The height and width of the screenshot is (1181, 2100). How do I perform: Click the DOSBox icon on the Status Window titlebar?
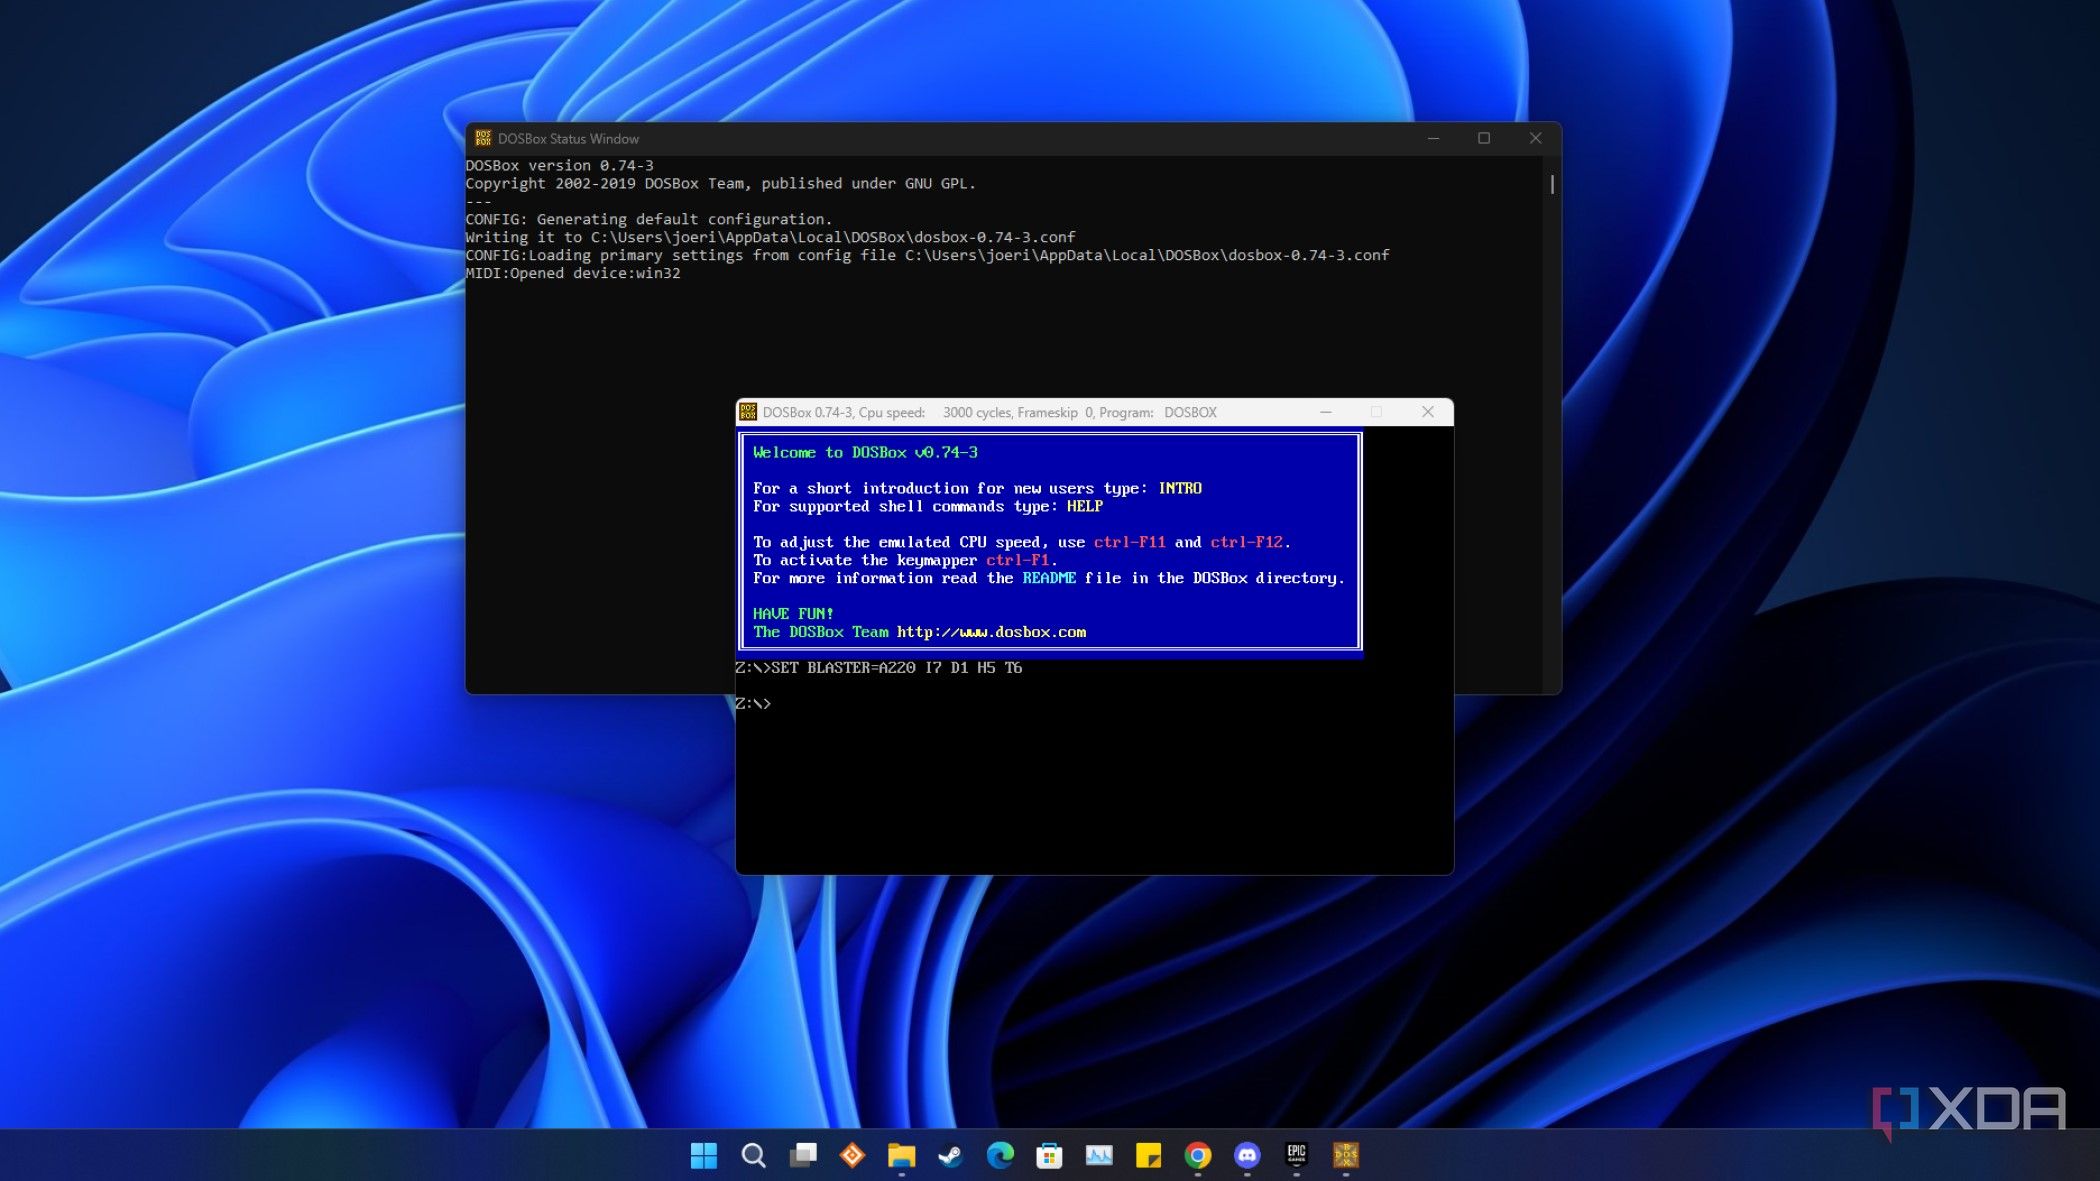484,138
